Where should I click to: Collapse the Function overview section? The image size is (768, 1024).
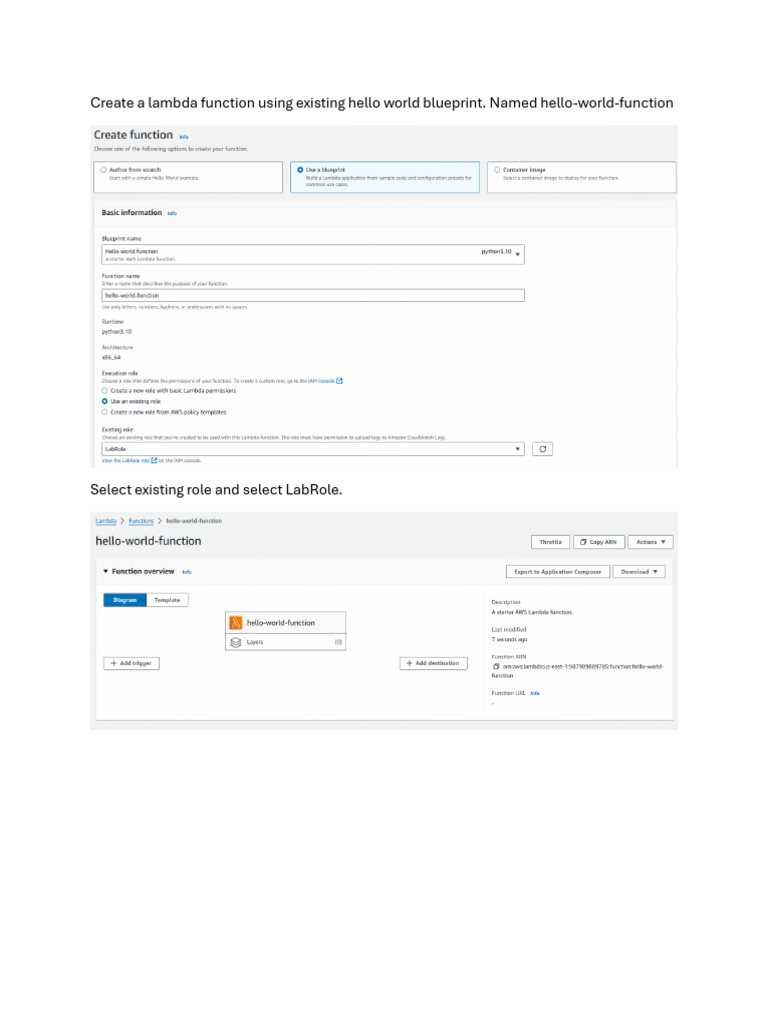pos(106,571)
